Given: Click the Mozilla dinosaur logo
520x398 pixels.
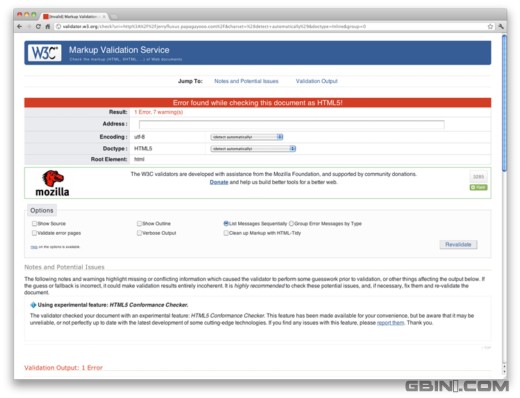Looking at the screenshot, I should click(x=52, y=183).
